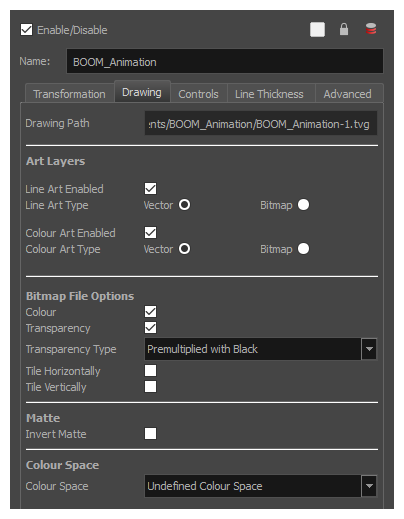Click the white layer colour swatch

317,30
